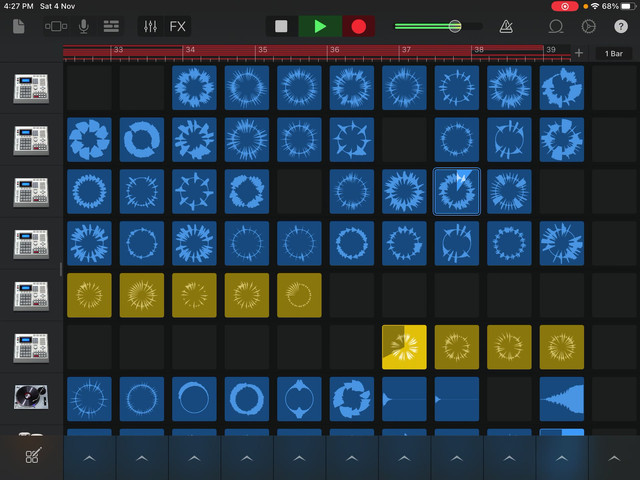The width and height of the screenshot is (640, 480).
Task: Jump to bar 38 on ruler
Action: 479,49
